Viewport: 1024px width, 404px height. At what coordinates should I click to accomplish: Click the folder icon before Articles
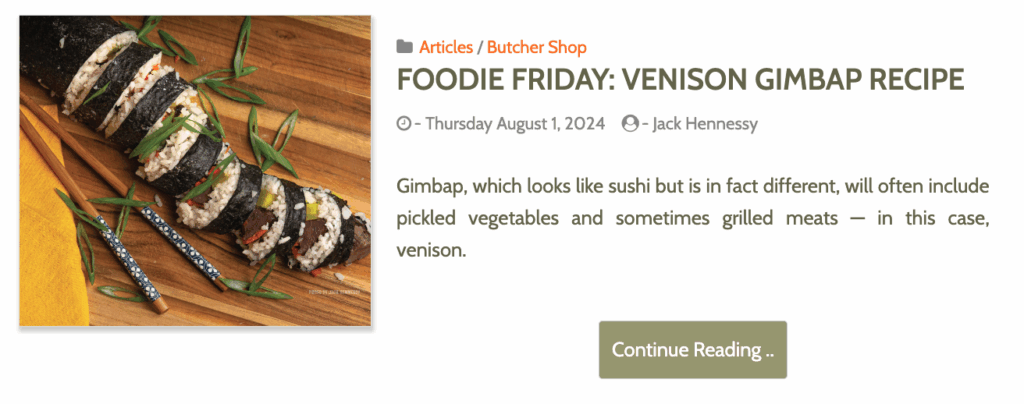click(x=404, y=47)
